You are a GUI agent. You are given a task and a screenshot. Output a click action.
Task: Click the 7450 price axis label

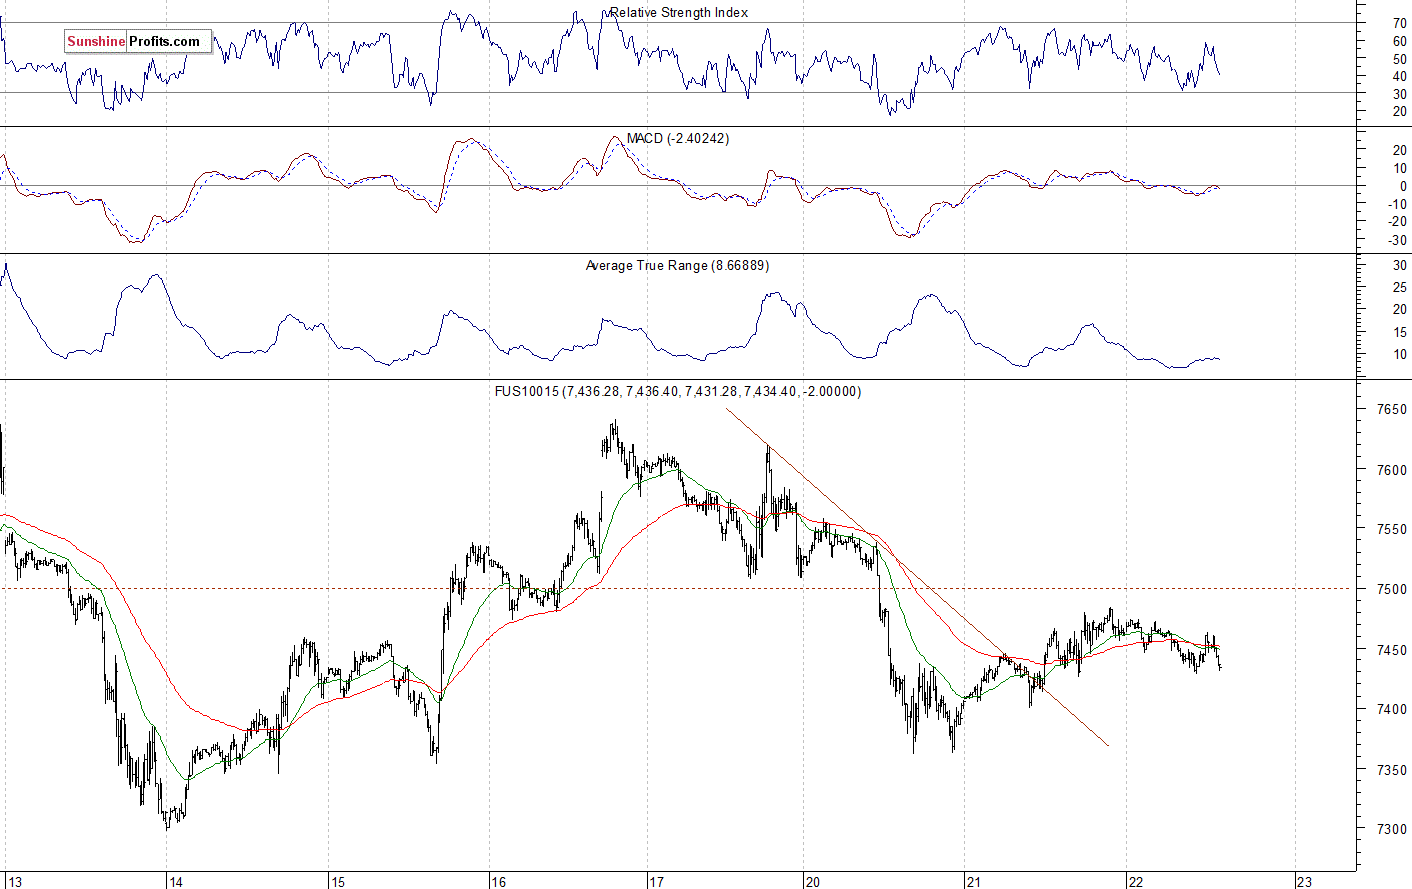1391,649
